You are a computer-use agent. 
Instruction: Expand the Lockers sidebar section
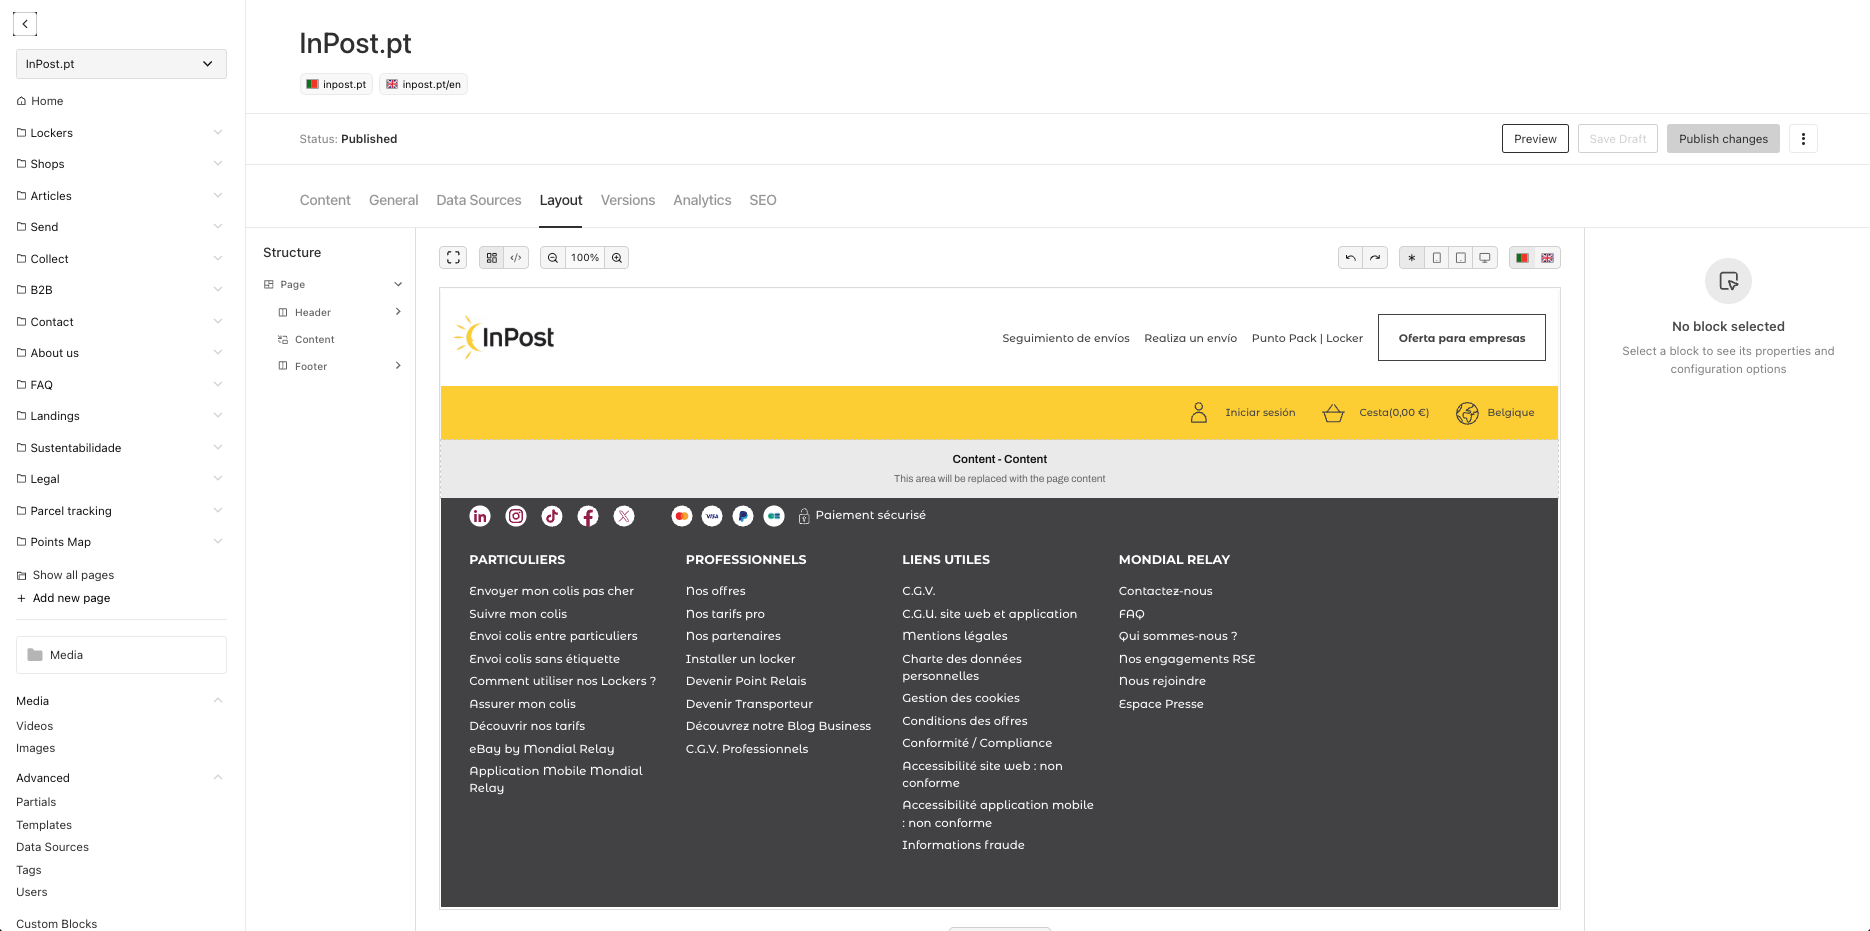(x=218, y=132)
